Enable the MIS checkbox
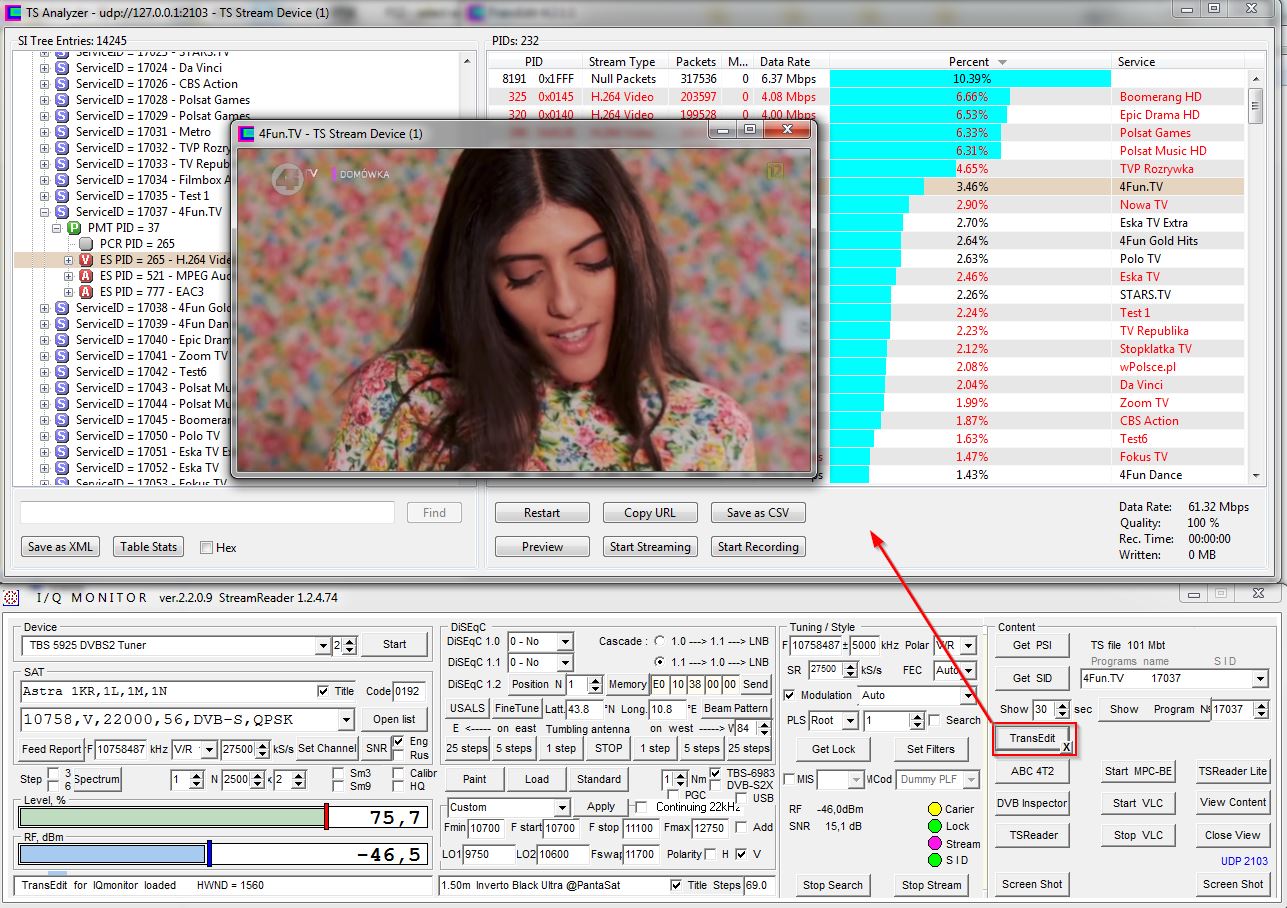1287x908 pixels. click(x=791, y=779)
